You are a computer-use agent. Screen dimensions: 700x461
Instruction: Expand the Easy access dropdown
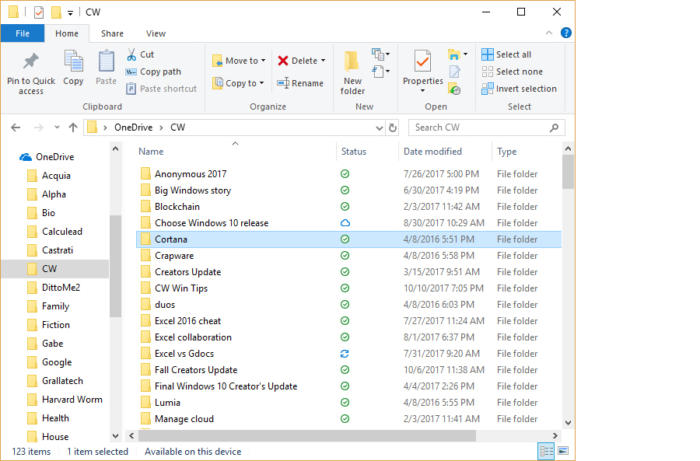(x=381, y=71)
